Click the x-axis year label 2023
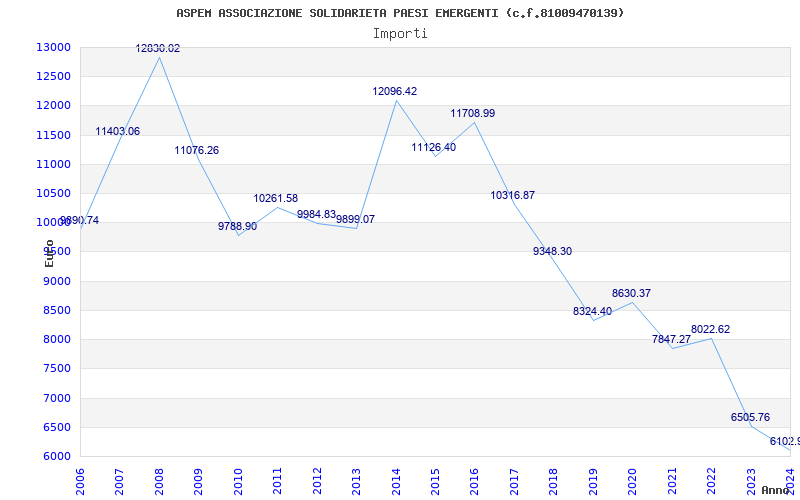 pyautogui.click(x=751, y=481)
